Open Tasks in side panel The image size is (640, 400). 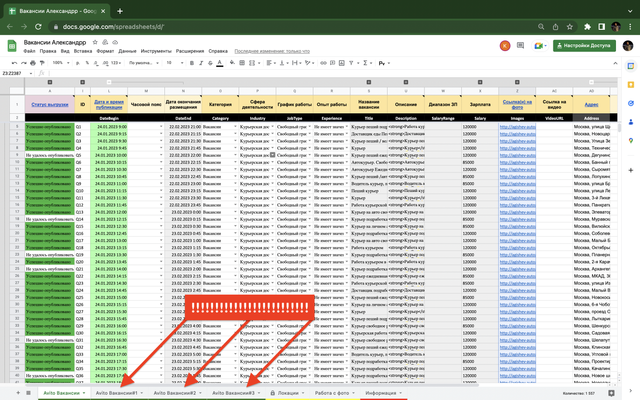click(631, 103)
